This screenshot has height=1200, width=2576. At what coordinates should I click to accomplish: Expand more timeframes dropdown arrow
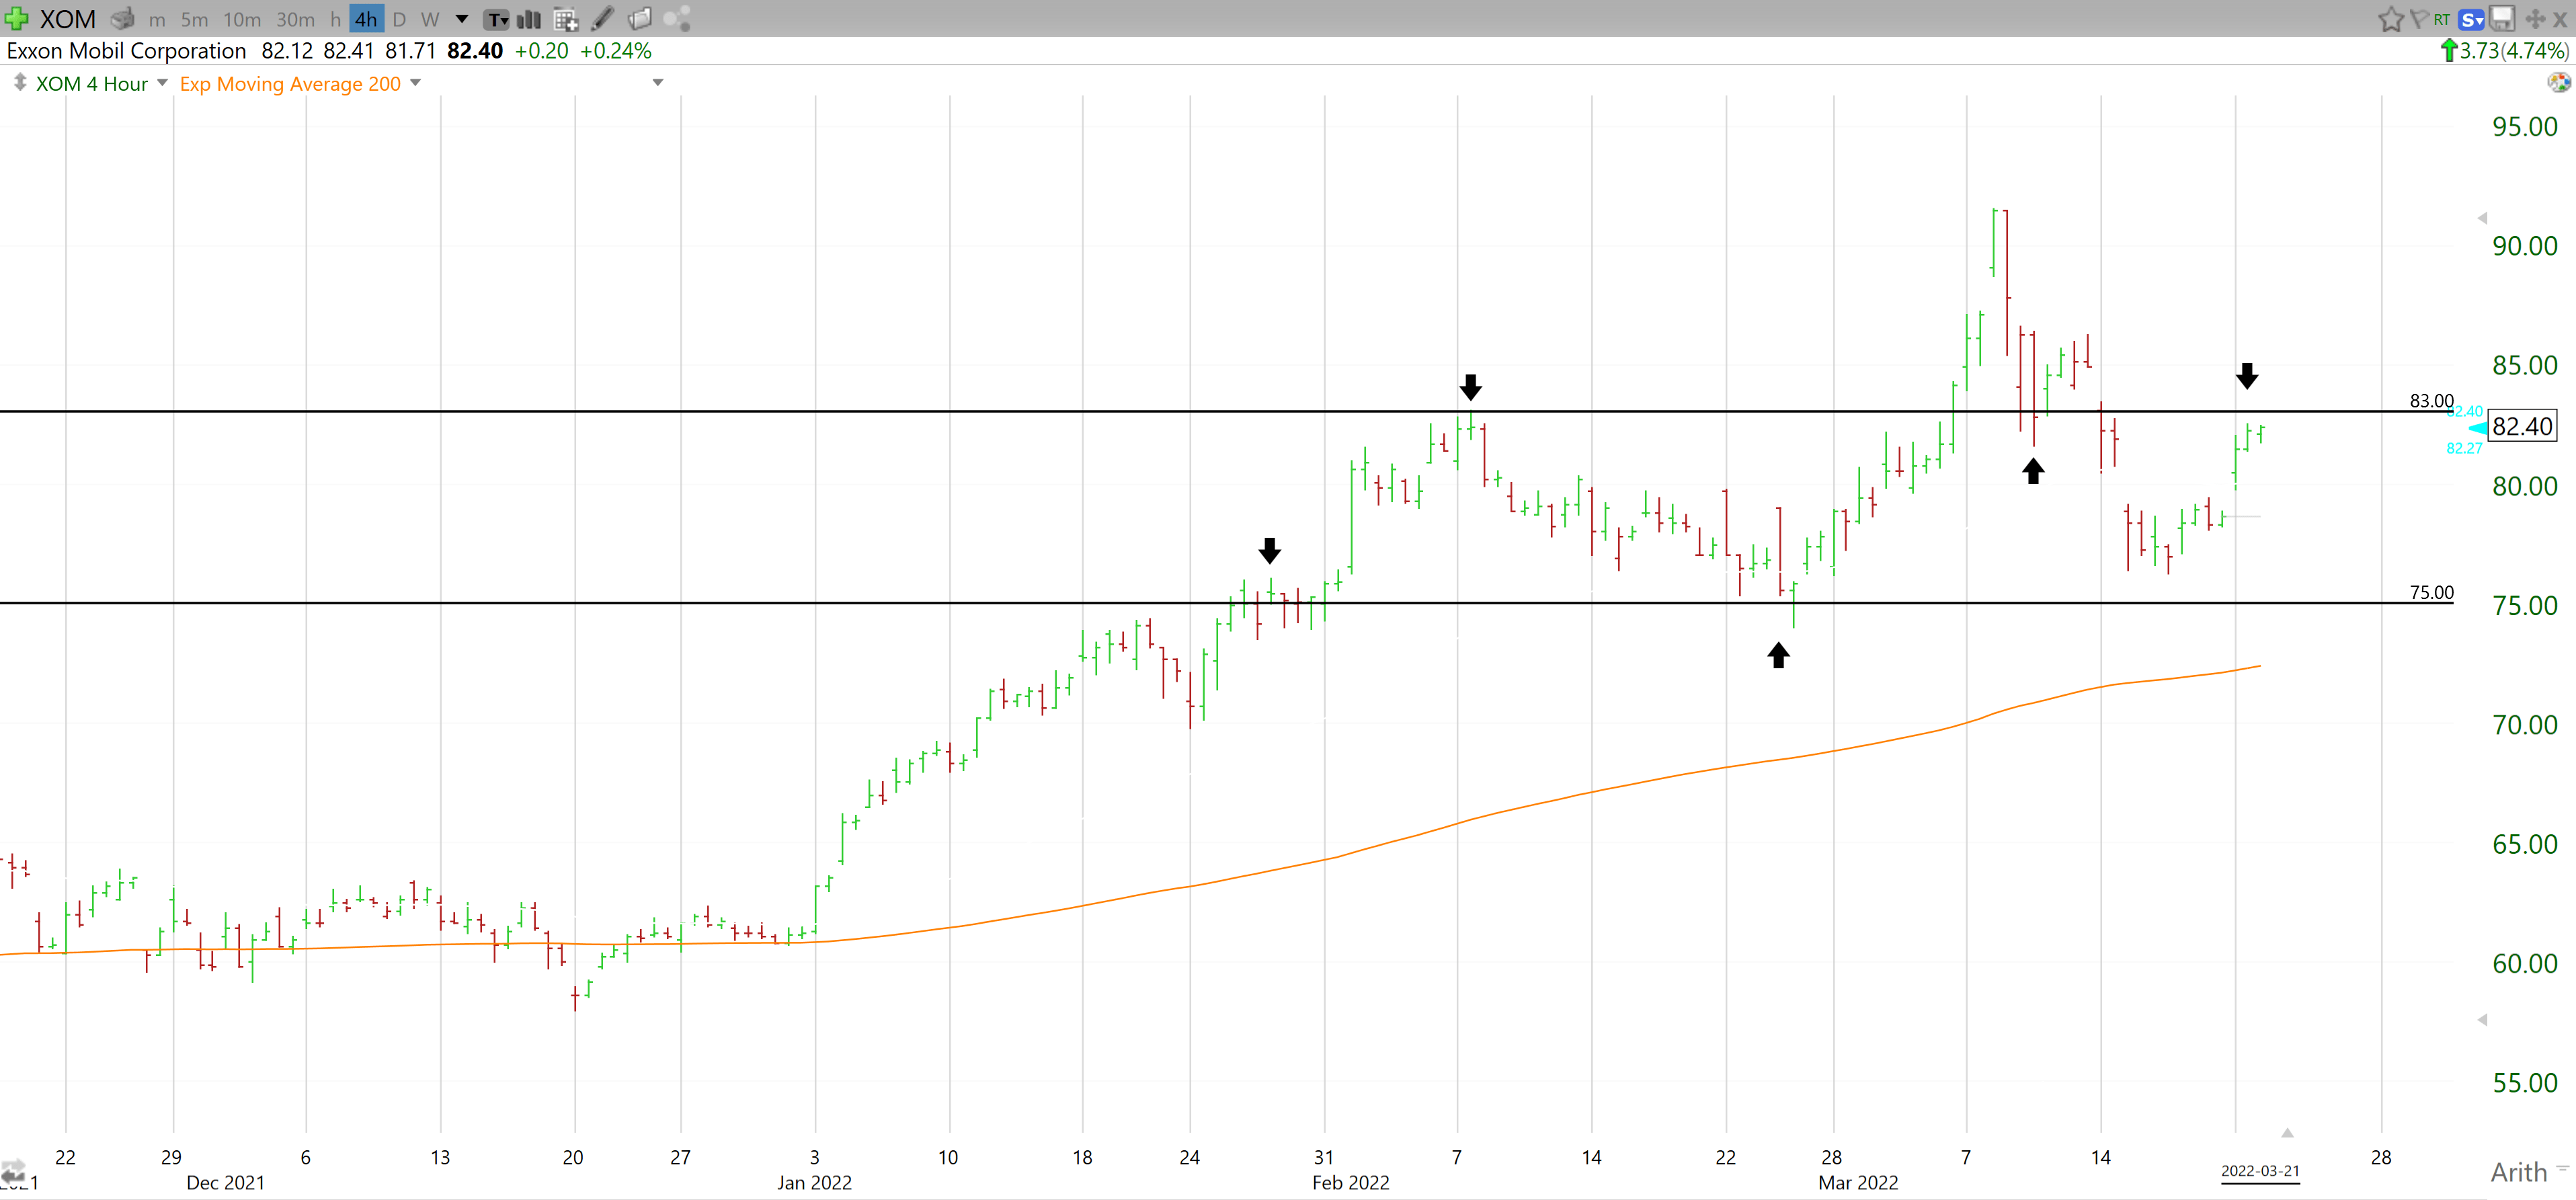tap(462, 19)
